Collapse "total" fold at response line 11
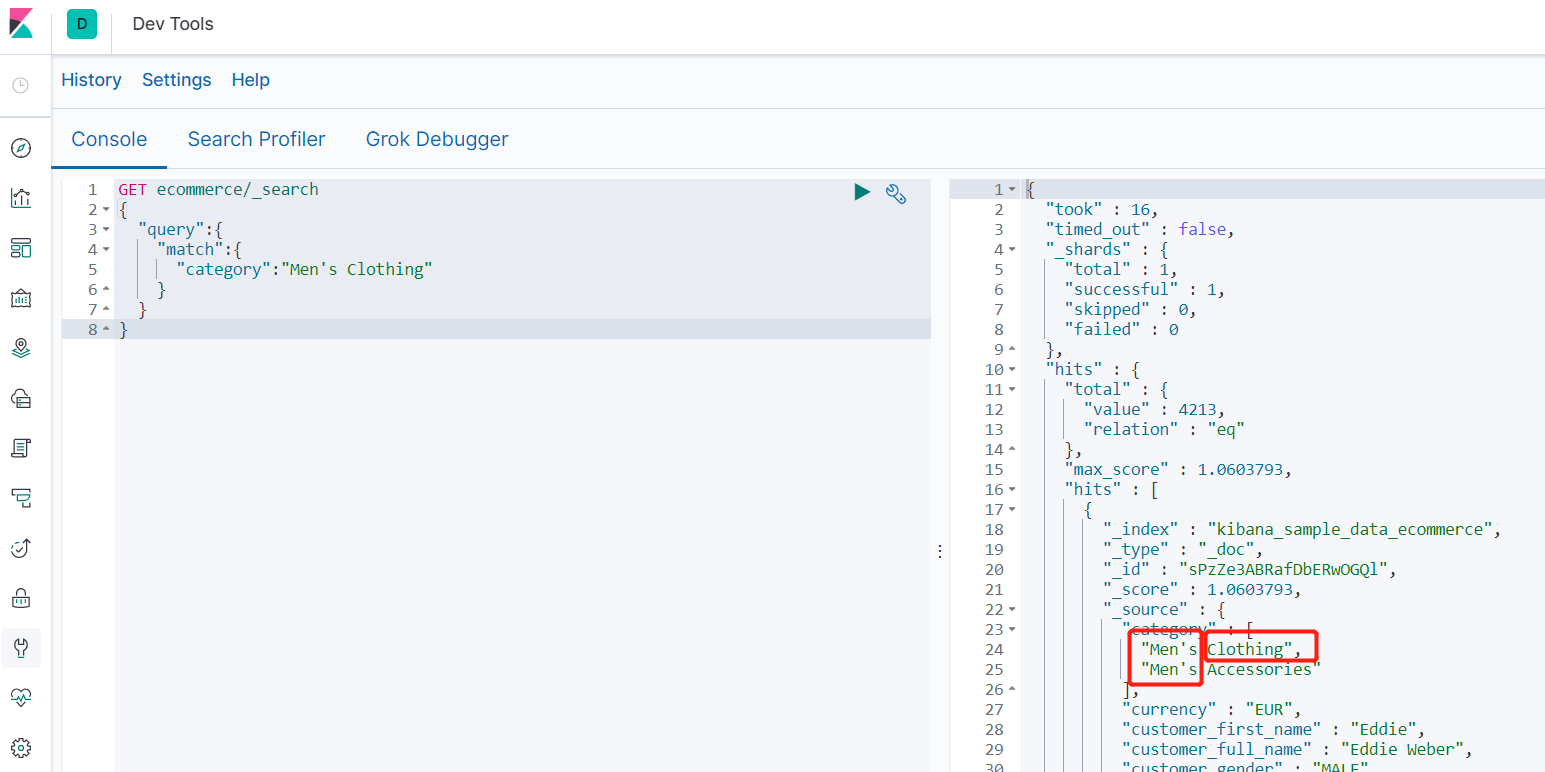Image resolution: width=1545 pixels, height=772 pixels. (x=1012, y=390)
